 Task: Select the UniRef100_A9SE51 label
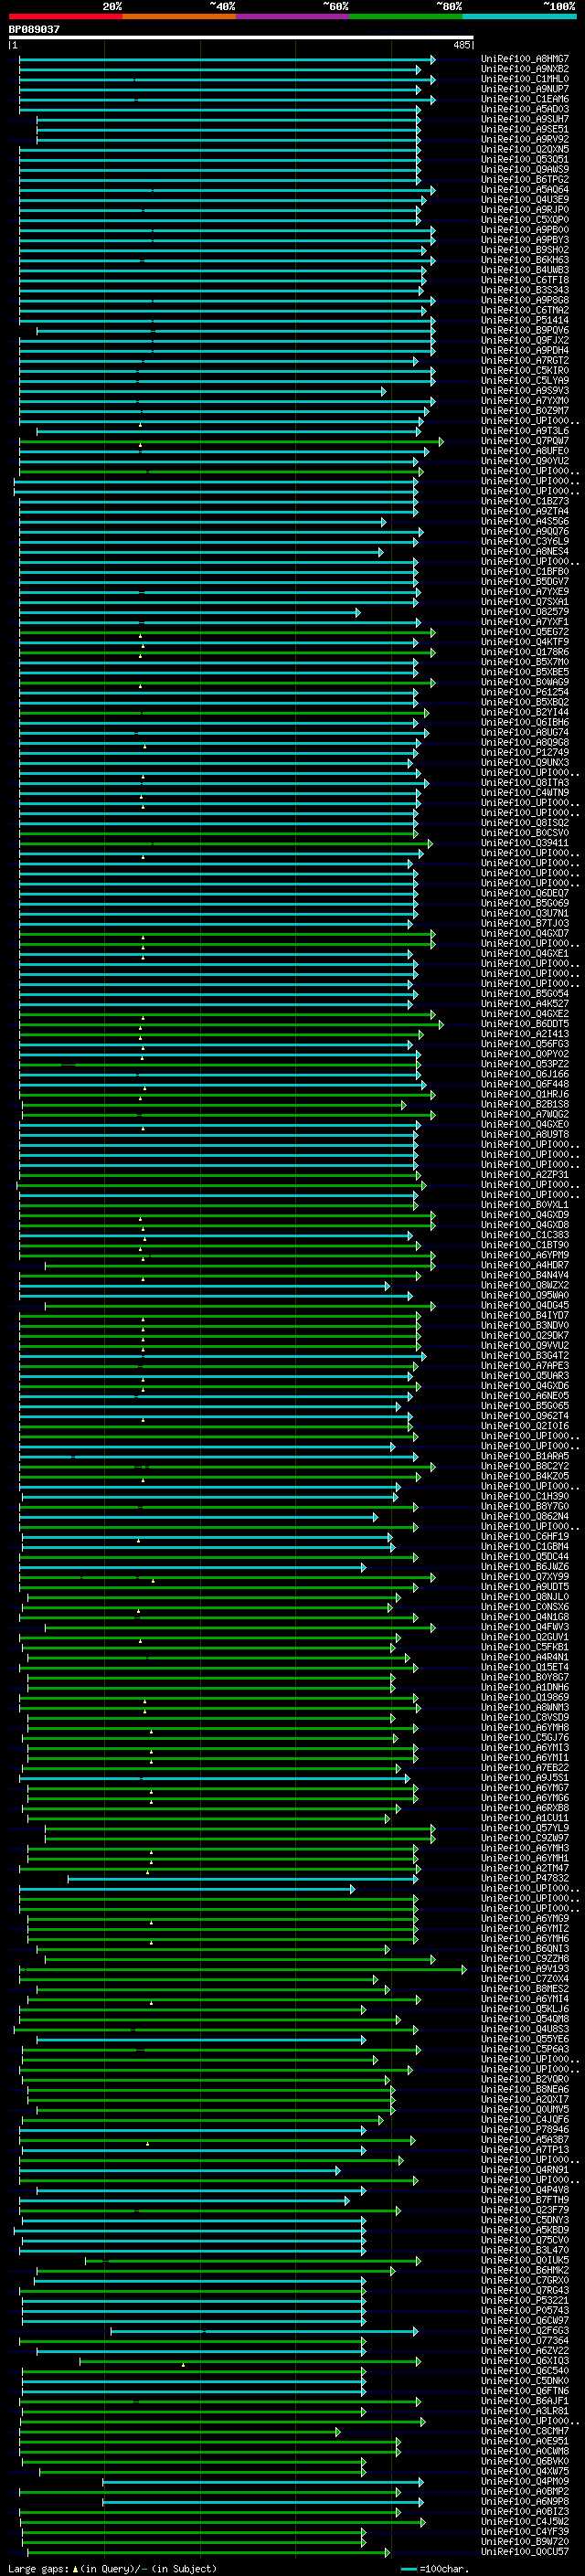point(525,129)
